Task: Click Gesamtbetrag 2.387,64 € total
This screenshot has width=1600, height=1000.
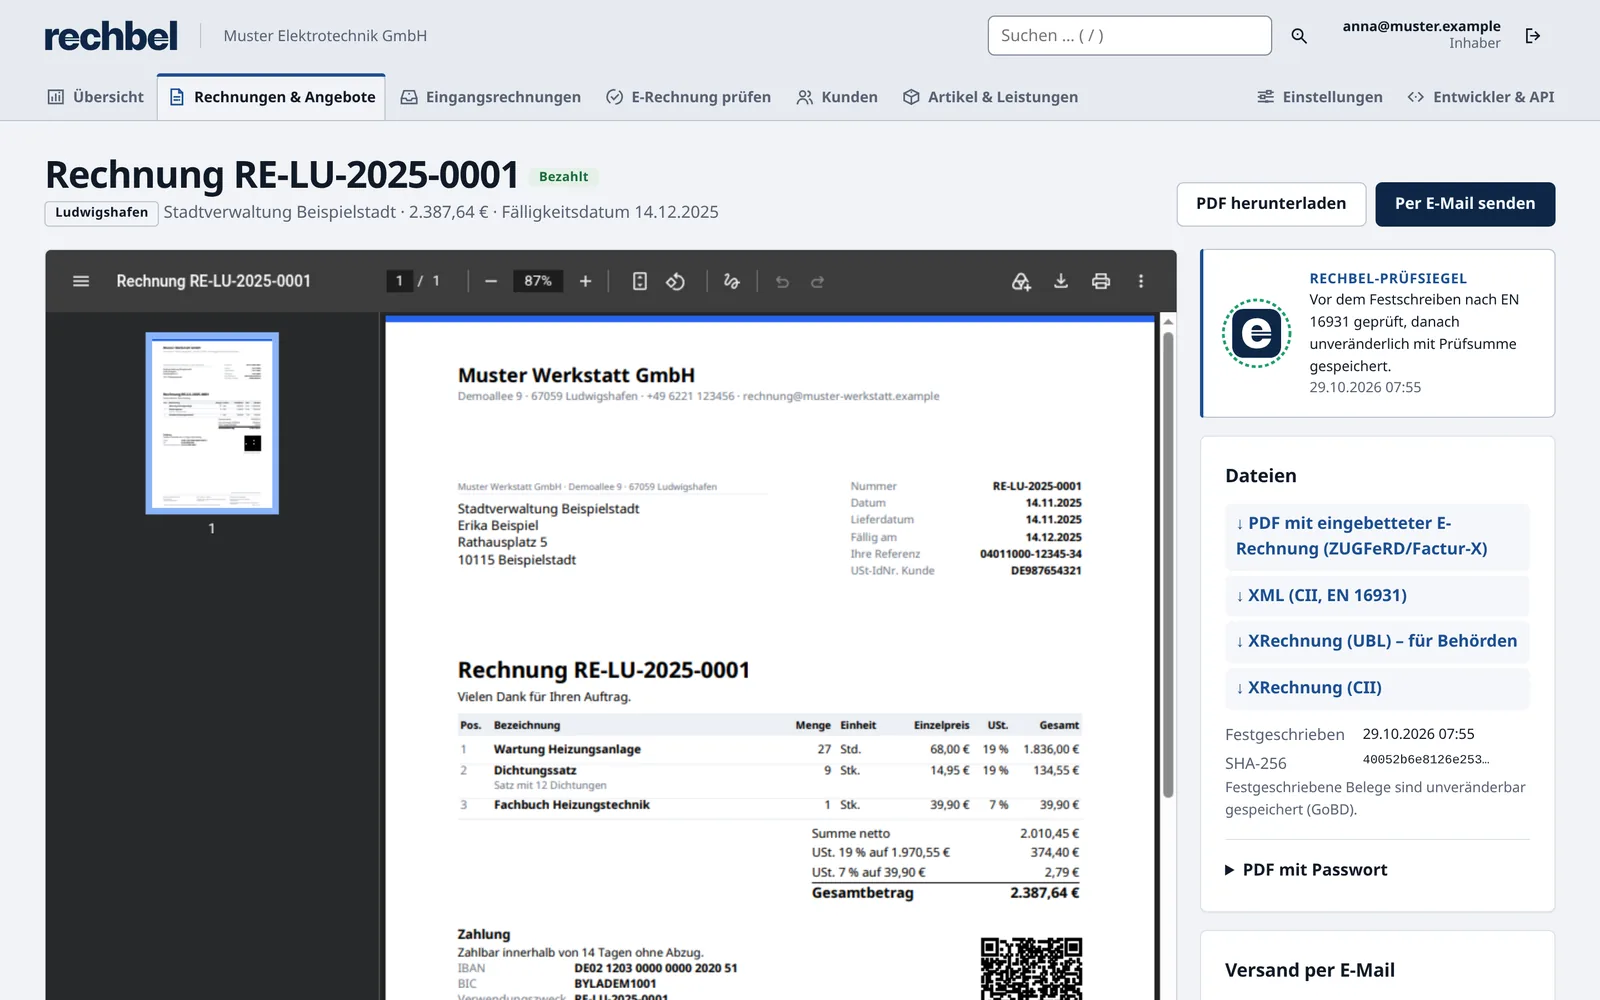Action: tap(945, 893)
